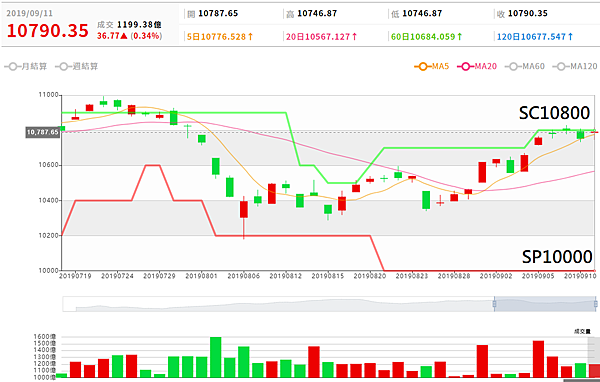Click the 20190902 date axis label
The height and width of the screenshot is (382, 600).
point(496,276)
